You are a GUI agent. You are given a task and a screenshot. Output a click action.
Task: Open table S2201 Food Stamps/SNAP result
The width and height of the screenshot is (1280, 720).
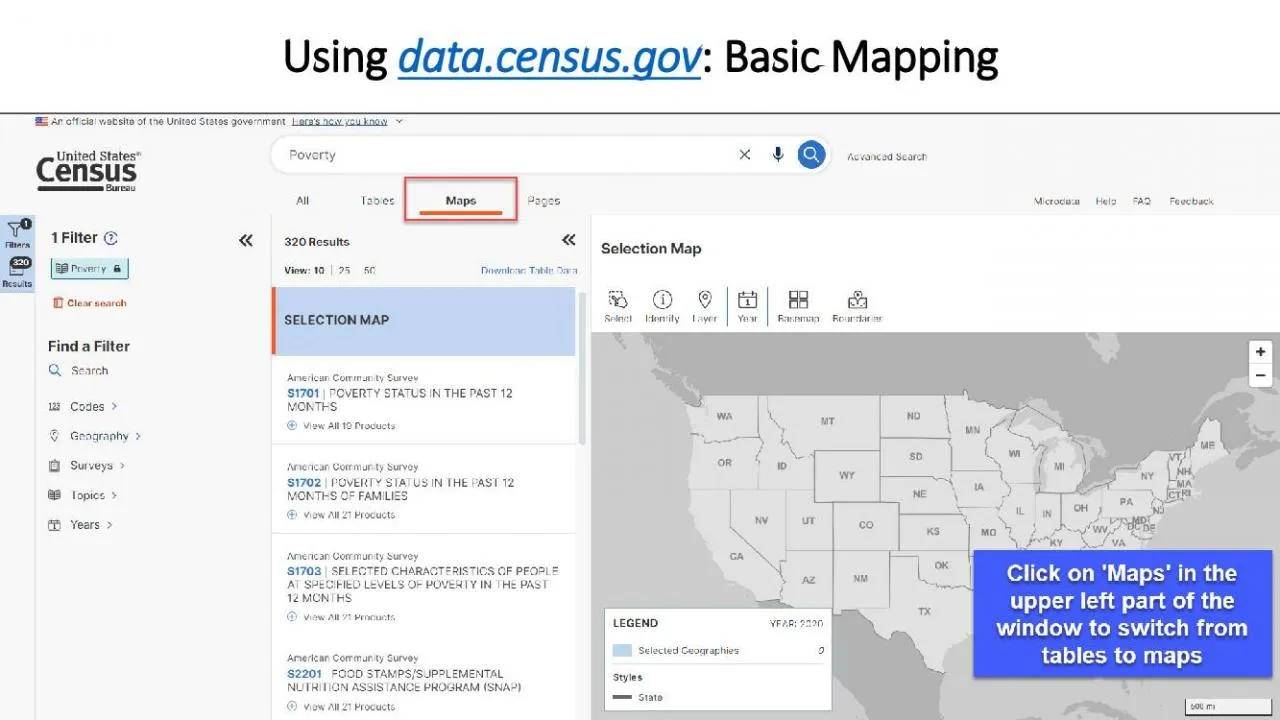click(404, 680)
